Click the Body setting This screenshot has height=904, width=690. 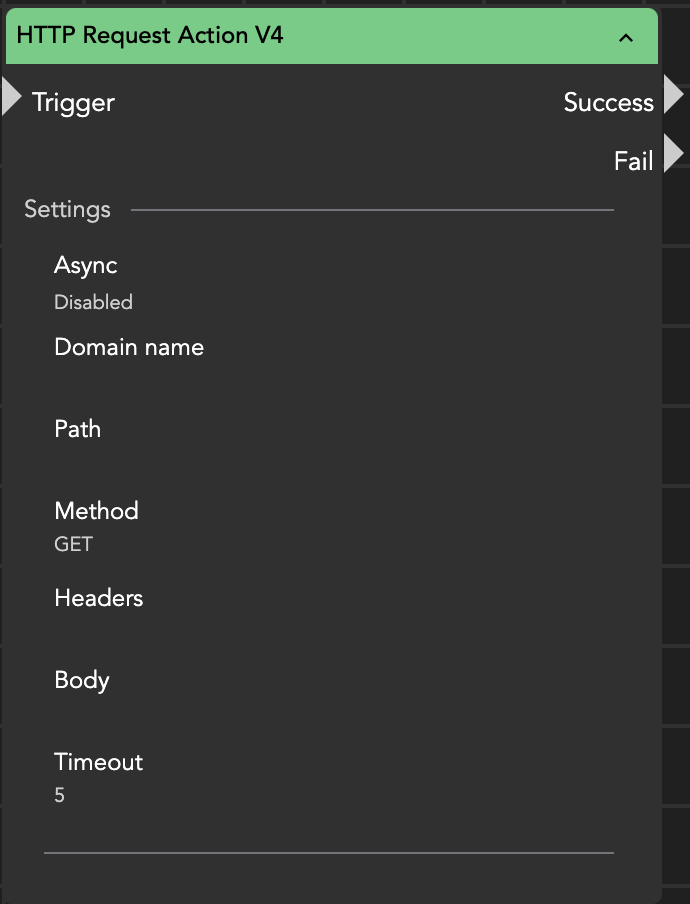81,680
